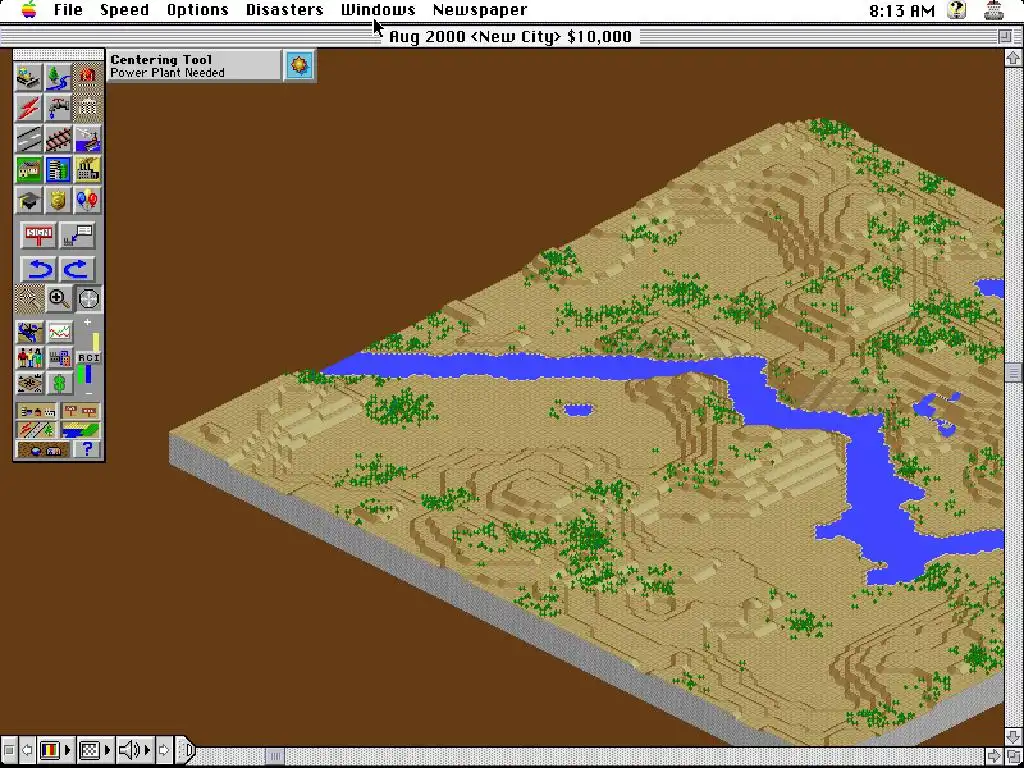Viewport: 1024px width, 768px height.
Task: Click the city window title bar text
Action: 510,37
